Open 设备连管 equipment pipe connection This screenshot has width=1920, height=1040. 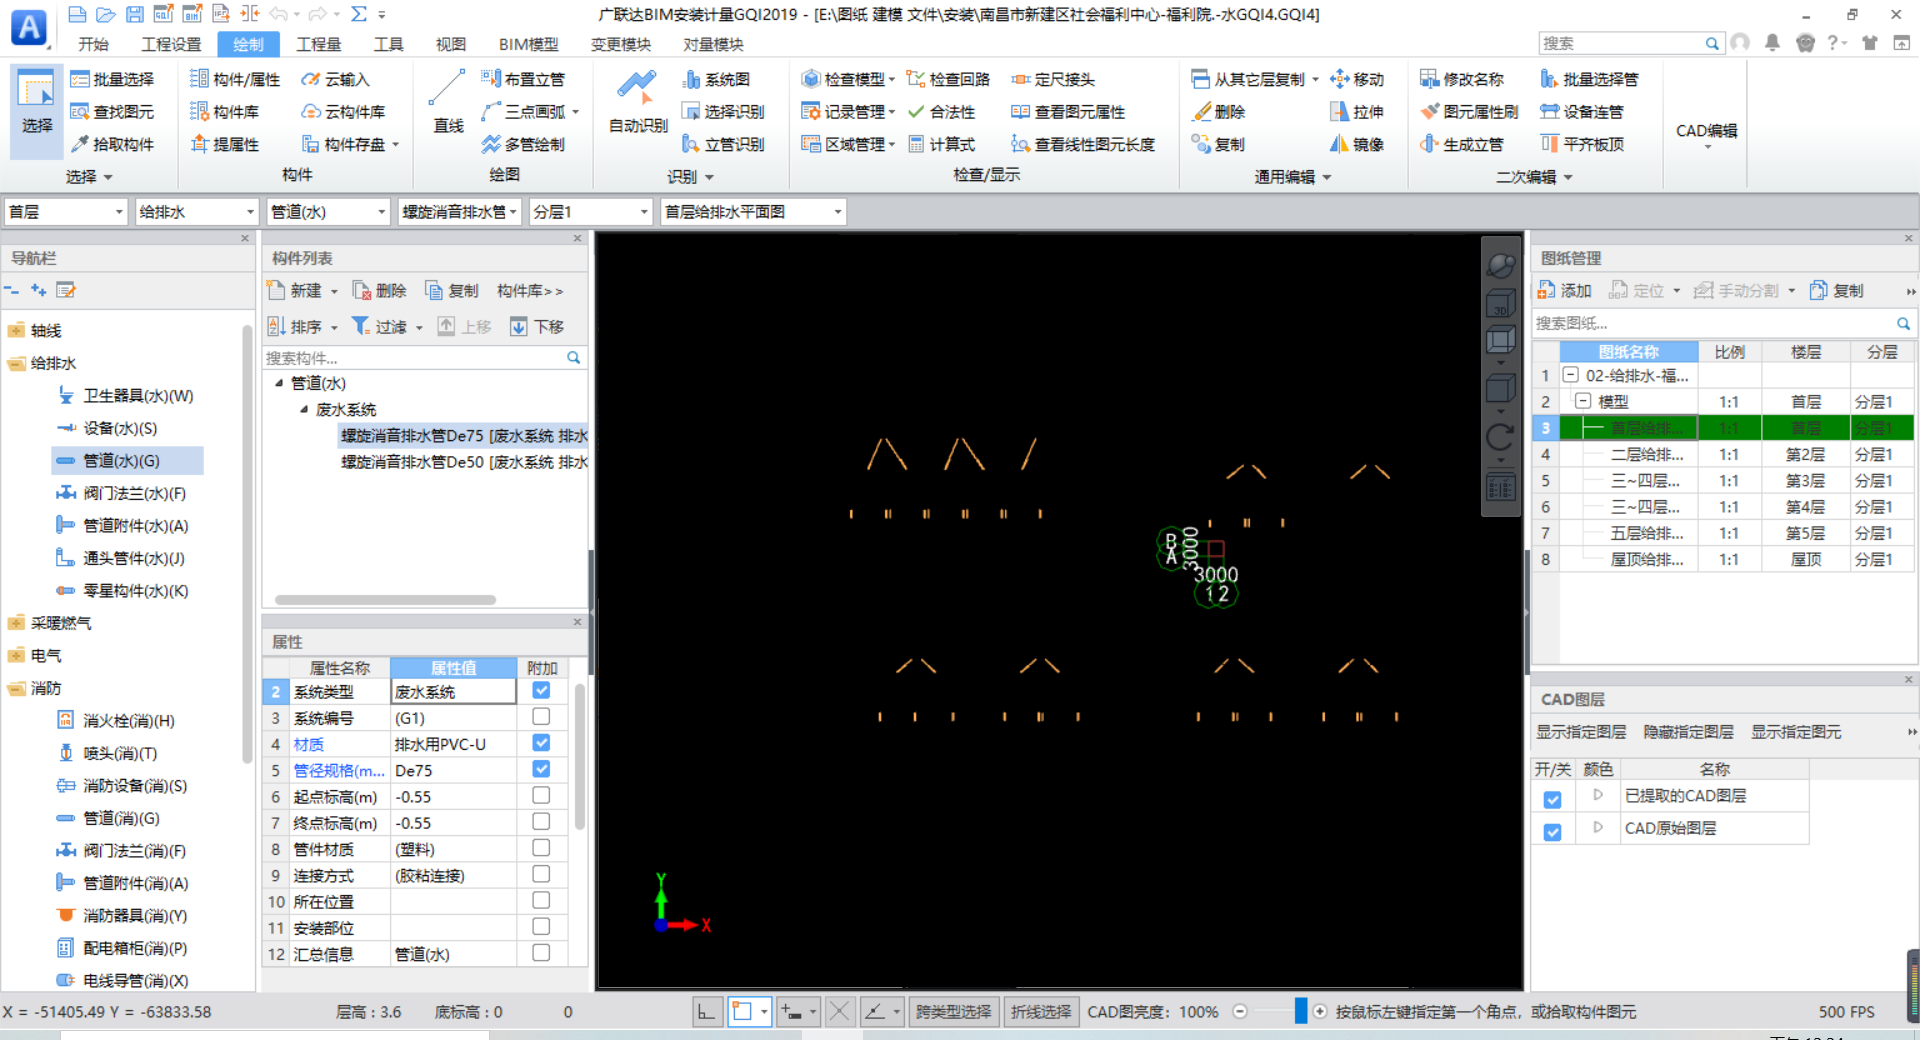1582,112
